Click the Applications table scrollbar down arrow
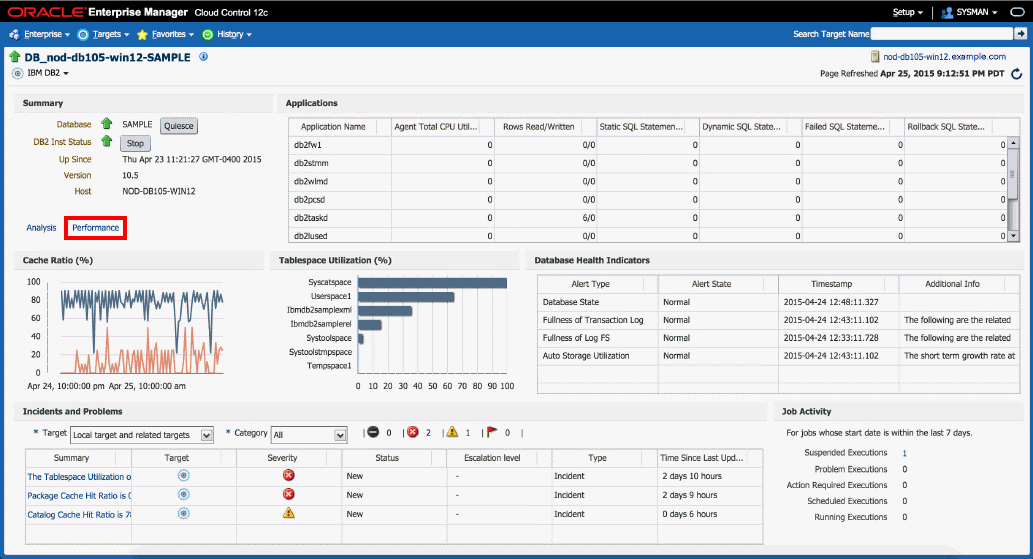Screen dimensions: 1033x559 point(1013,236)
